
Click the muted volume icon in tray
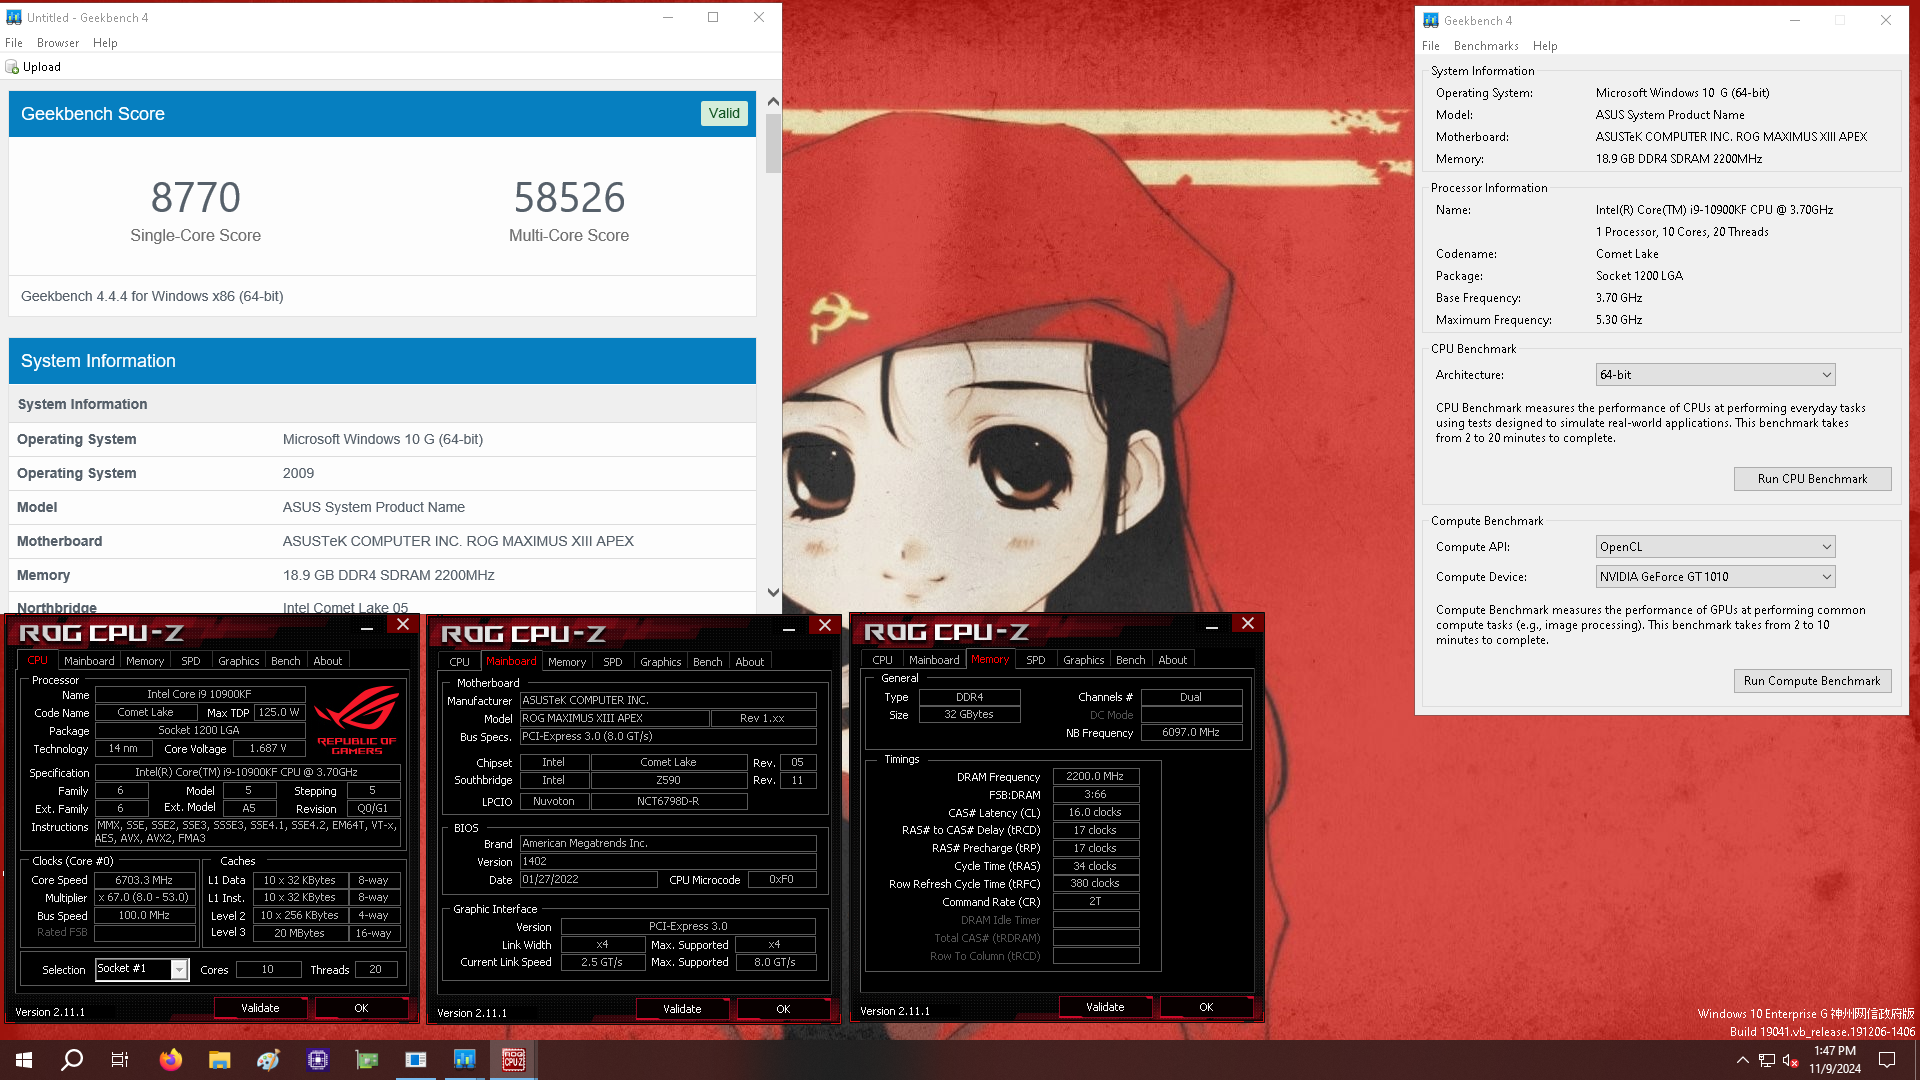click(x=1790, y=1060)
